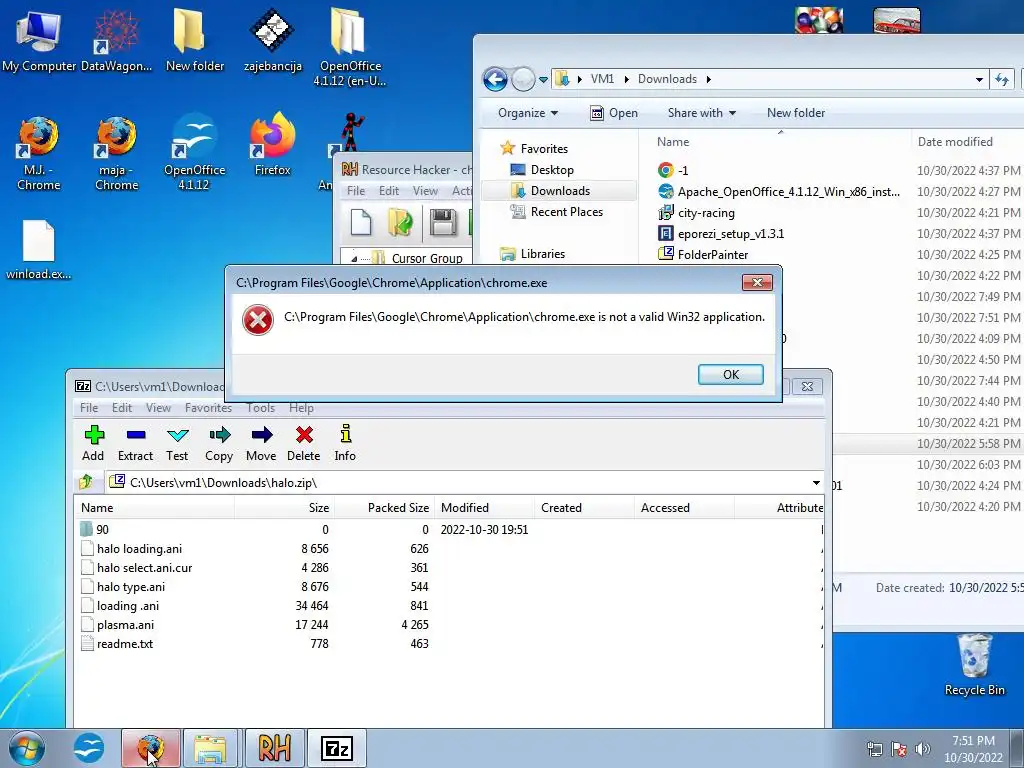Screen dimensions: 1024x768
Task: Click the Move icon in 7-Zip toolbar
Action: pyautogui.click(x=261, y=443)
